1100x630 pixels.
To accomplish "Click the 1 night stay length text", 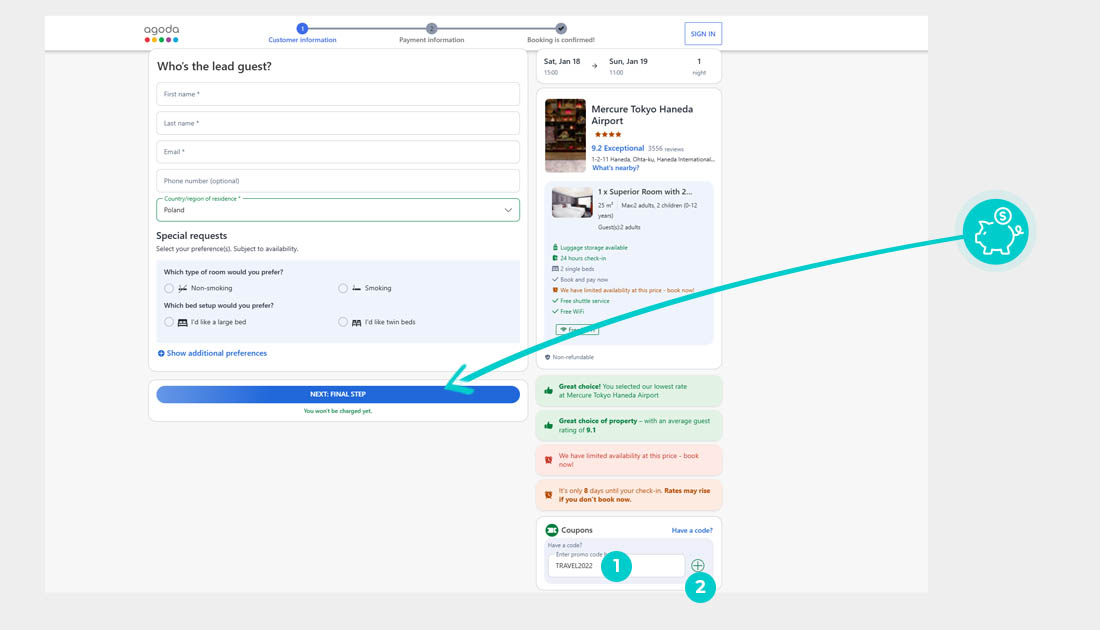I will [699, 67].
